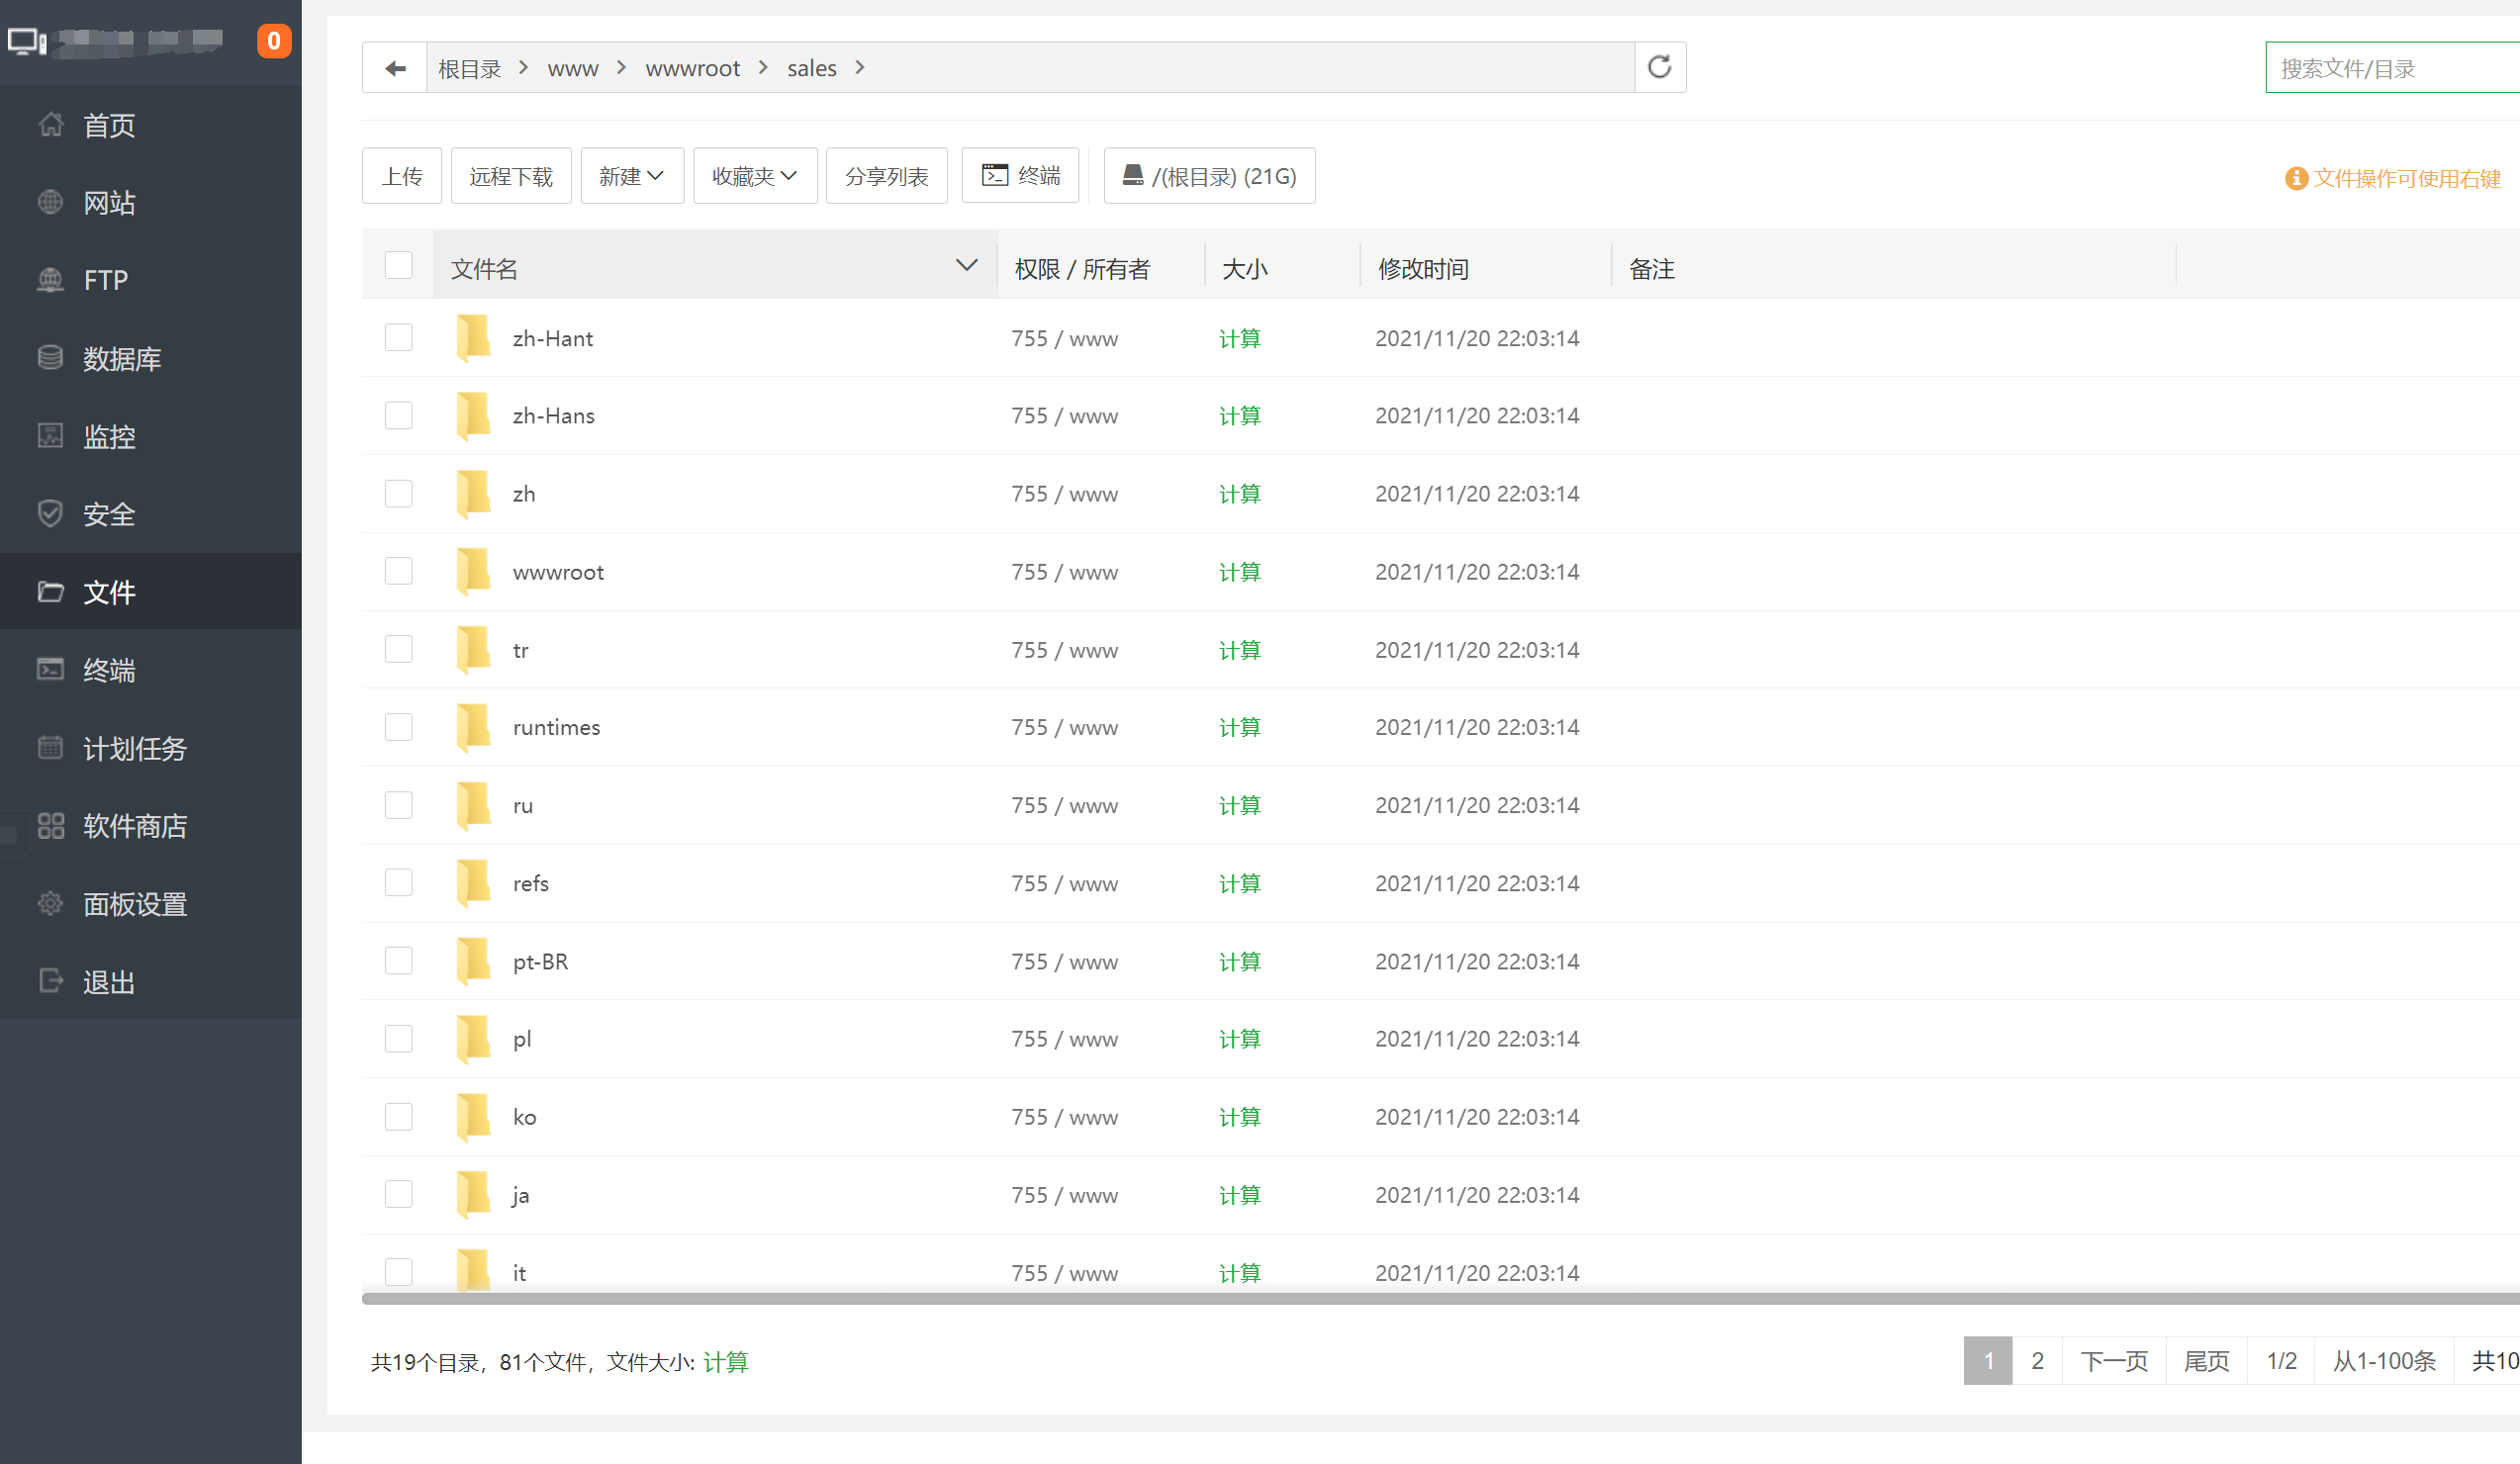Open the runtimes folder icon
Screen dimensions: 2520x1464
coord(473,727)
